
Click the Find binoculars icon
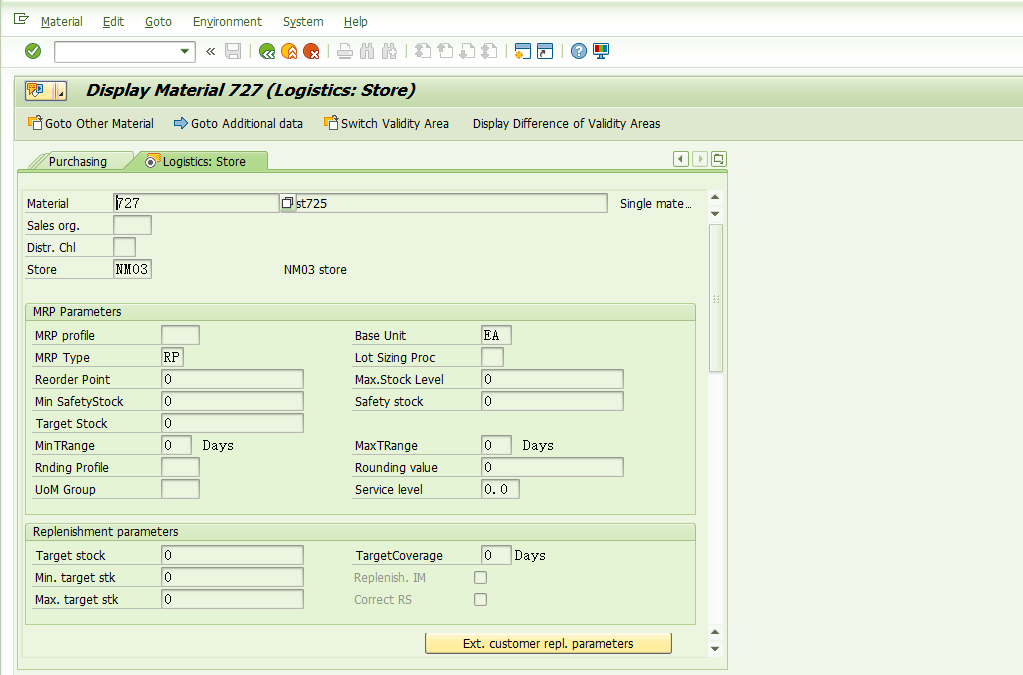[x=367, y=51]
